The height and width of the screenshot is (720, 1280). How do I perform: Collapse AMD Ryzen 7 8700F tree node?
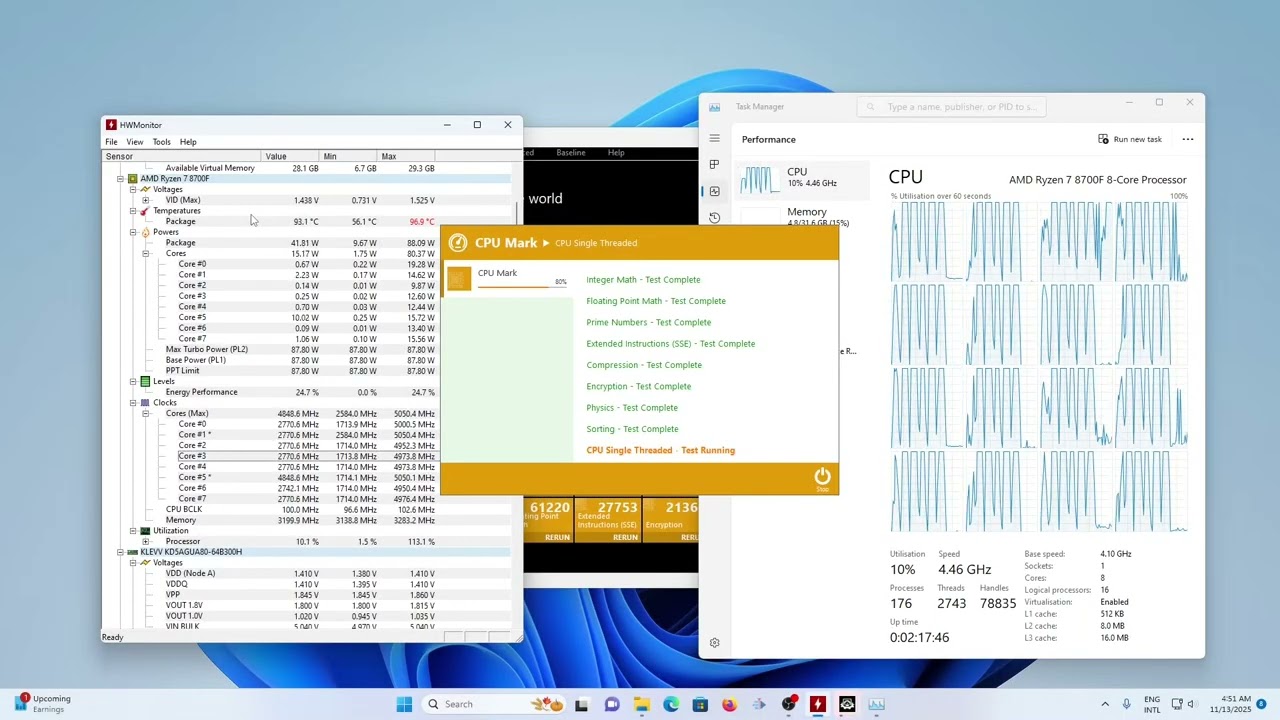[120, 179]
